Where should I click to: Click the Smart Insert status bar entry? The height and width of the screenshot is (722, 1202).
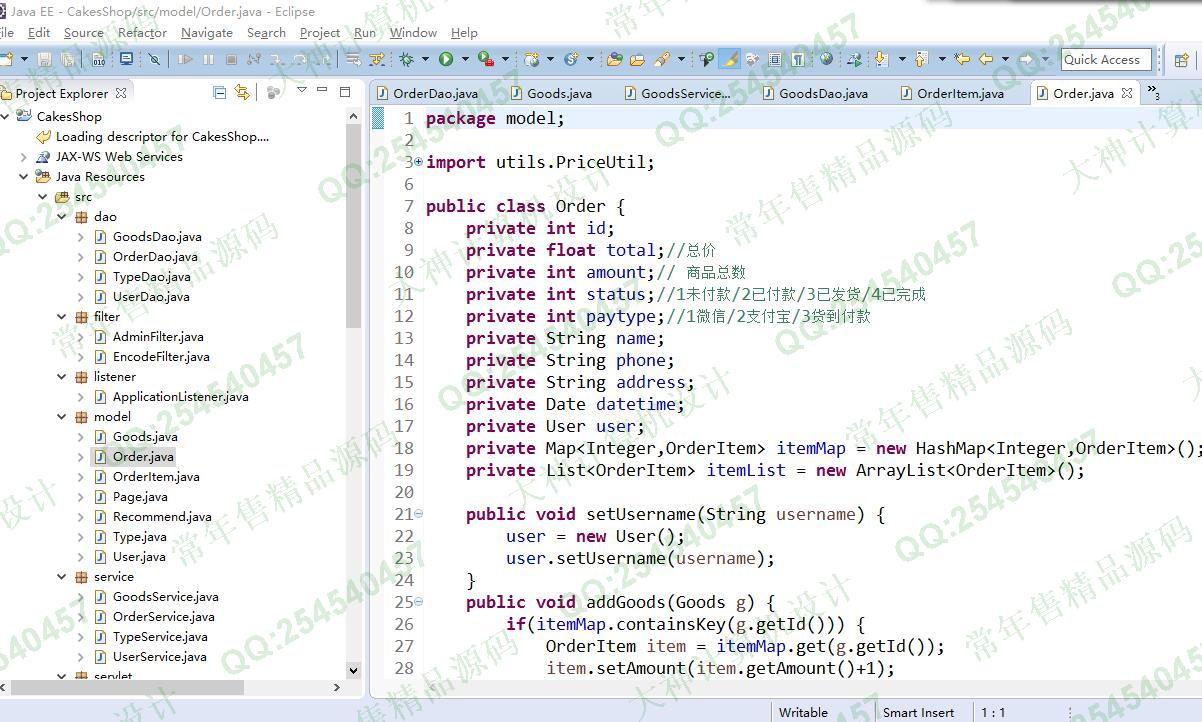[x=918, y=712]
